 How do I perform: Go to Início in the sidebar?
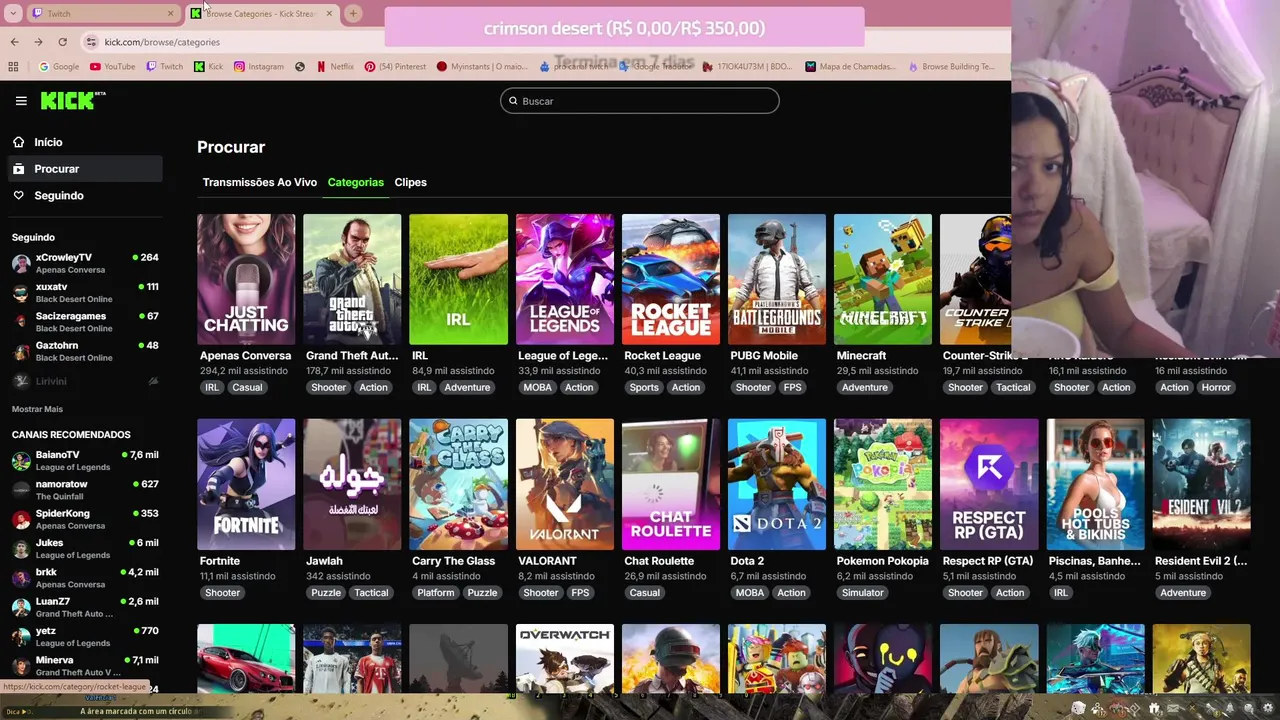click(x=84, y=142)
